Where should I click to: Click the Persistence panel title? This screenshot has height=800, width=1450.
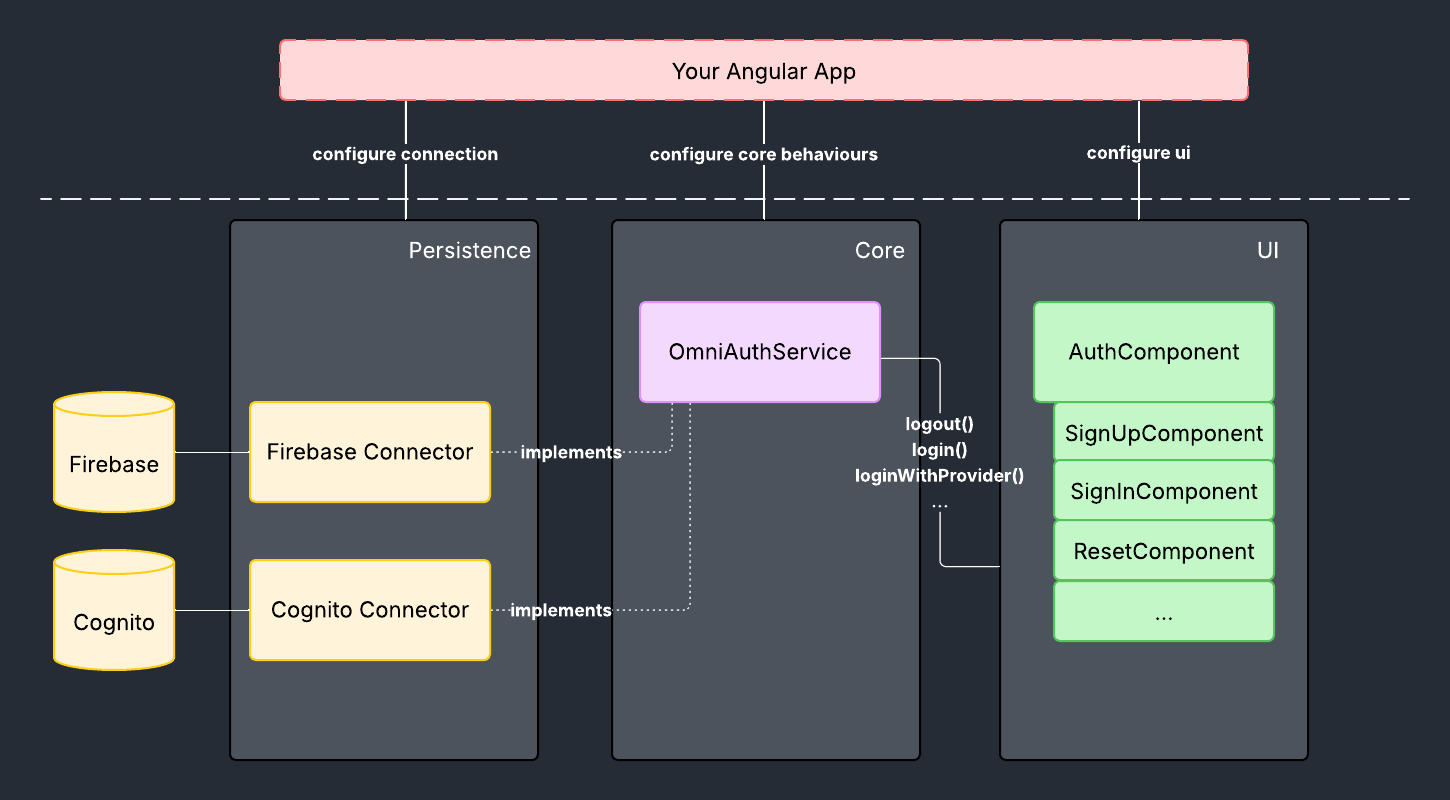point(469,250)
